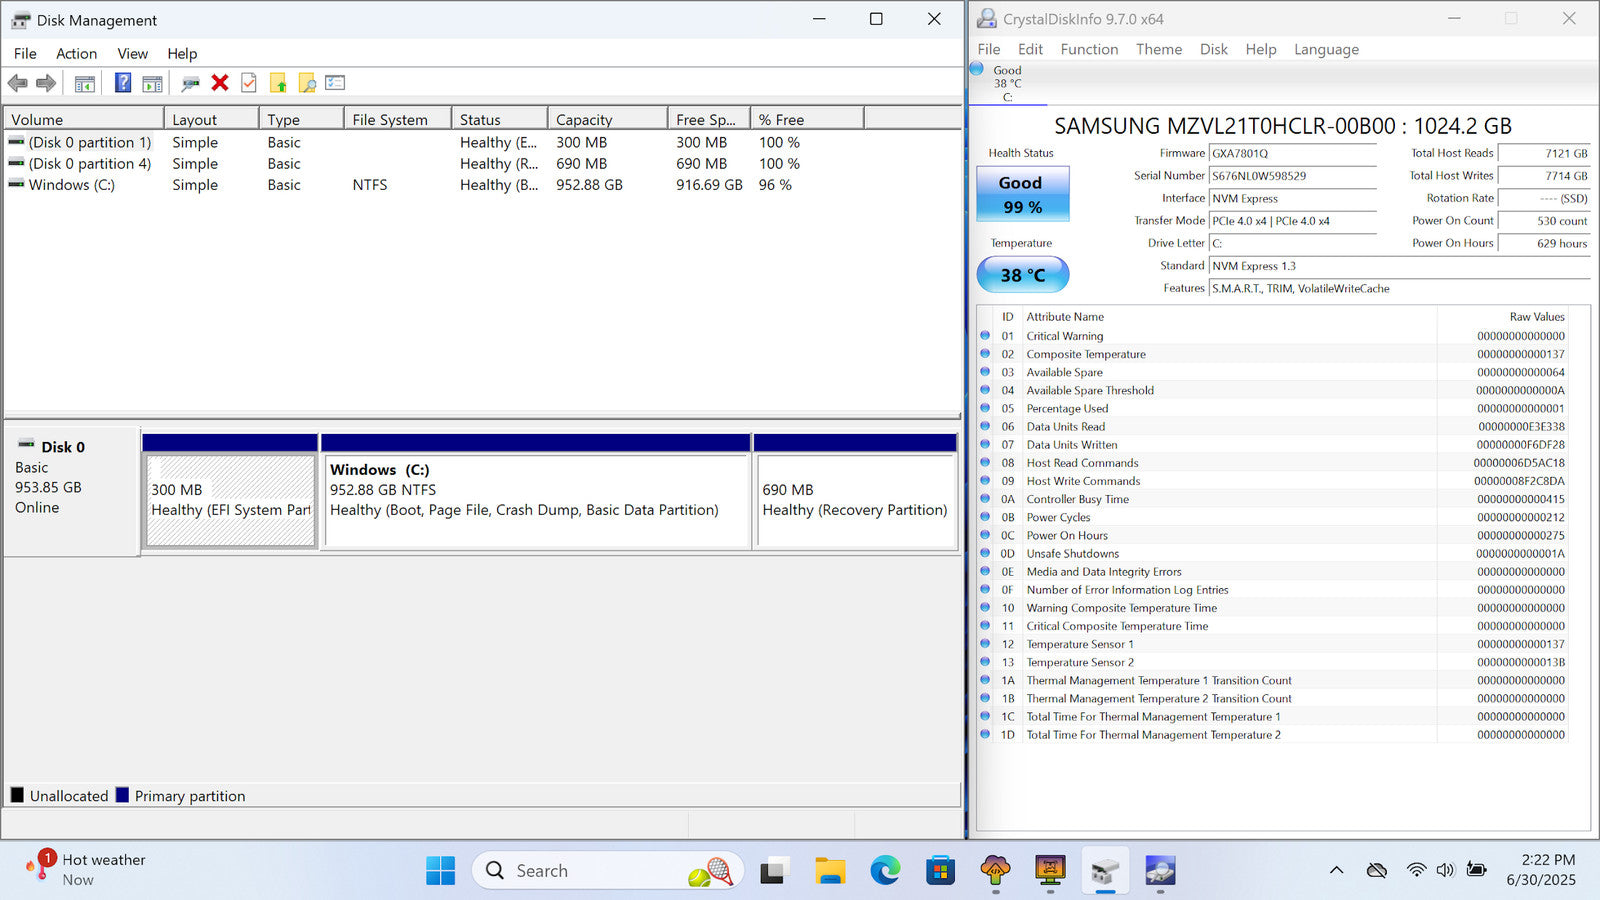The width and height of the screenshot is (1600, 900).
Task: Click the Show/Hide Console Tree toolbar icon
Action: [85, 83]
